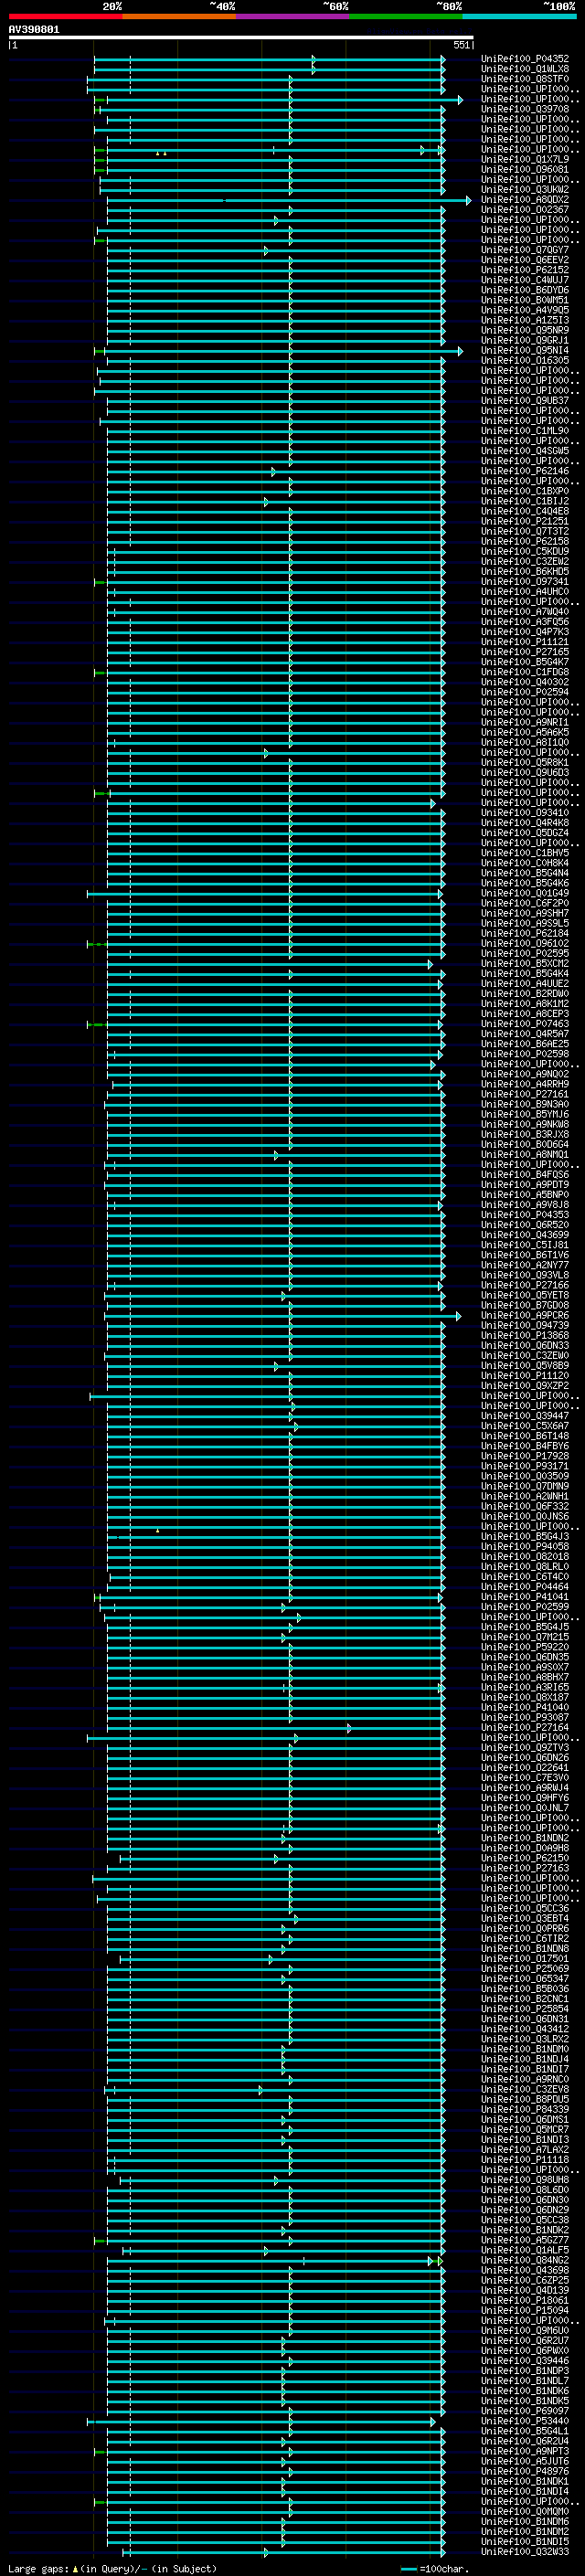The height and width of the screenshot is (2576, 585).
Task: Open hit UniRef100_A9NRI1
Action: coord(525,722)
